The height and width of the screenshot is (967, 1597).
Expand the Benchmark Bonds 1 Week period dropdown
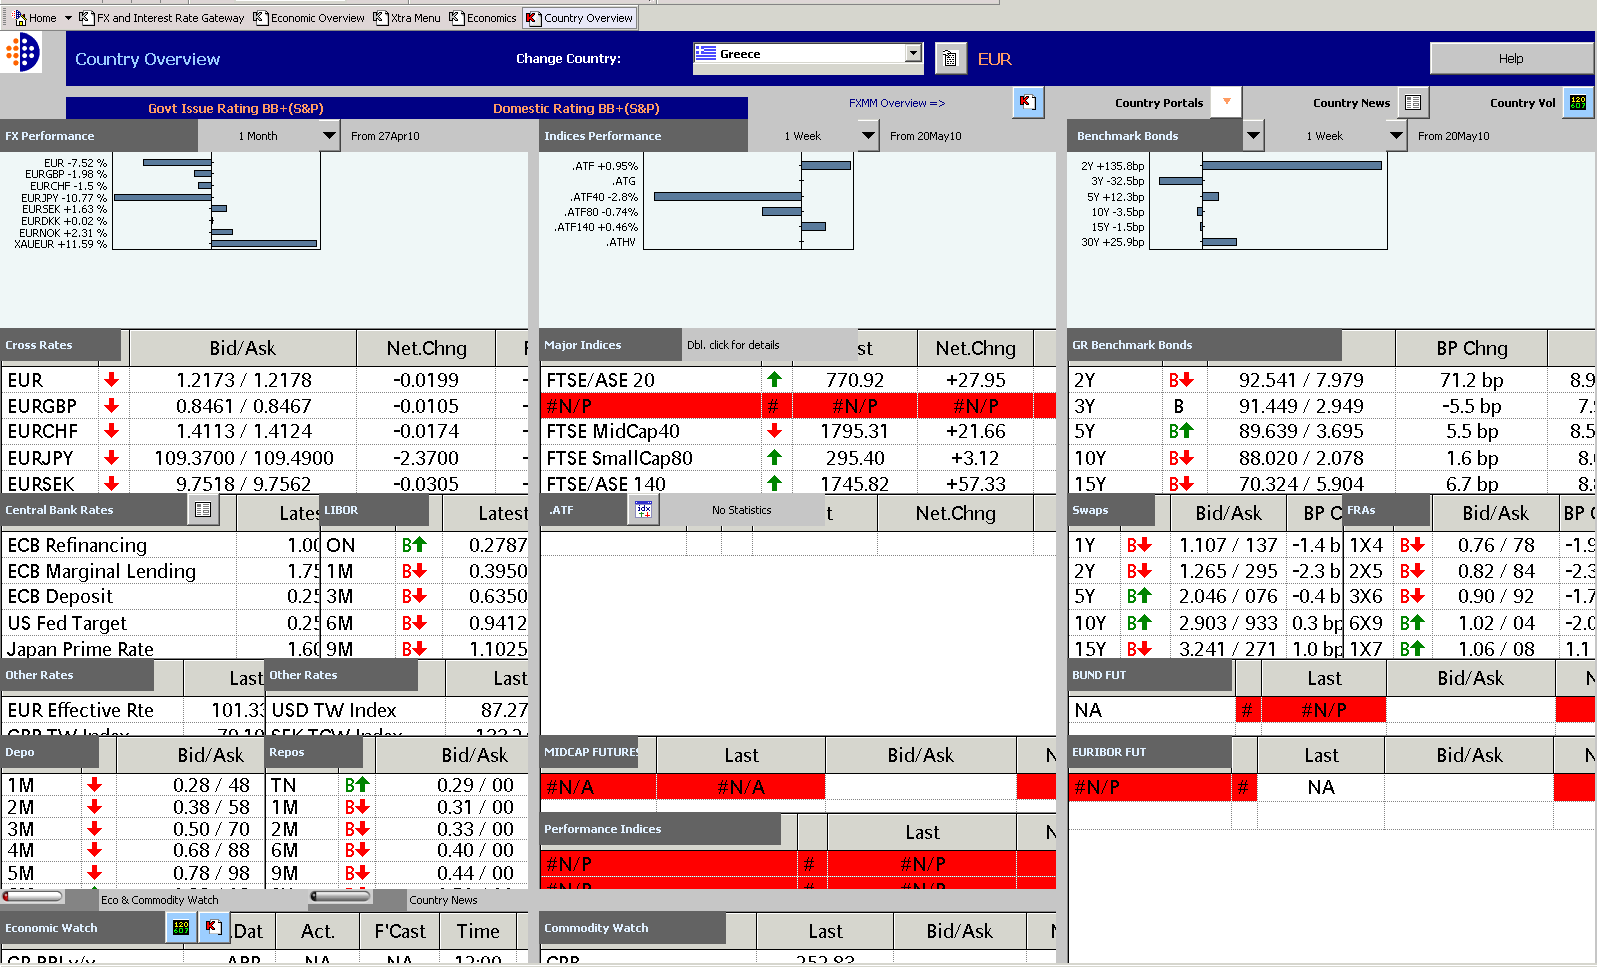point(1396,136)
